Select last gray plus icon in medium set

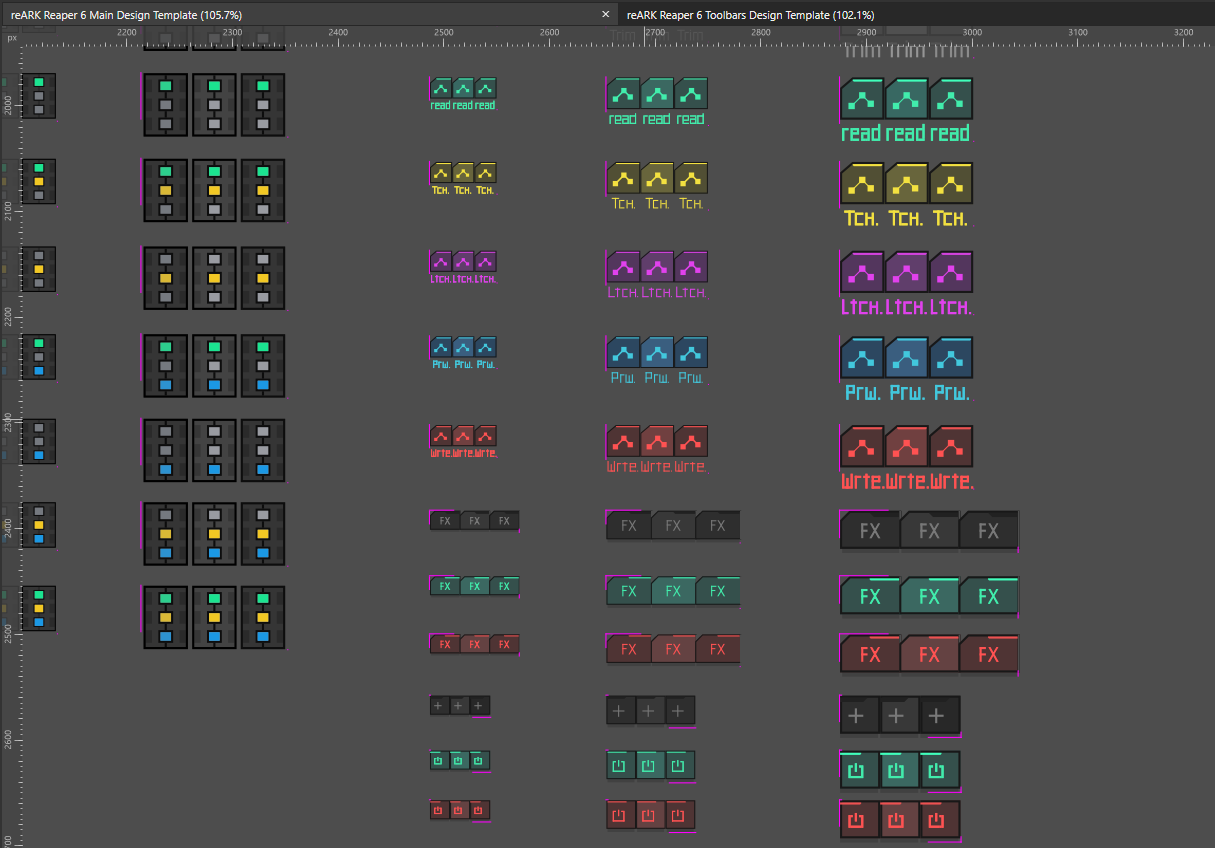[679, 711]
